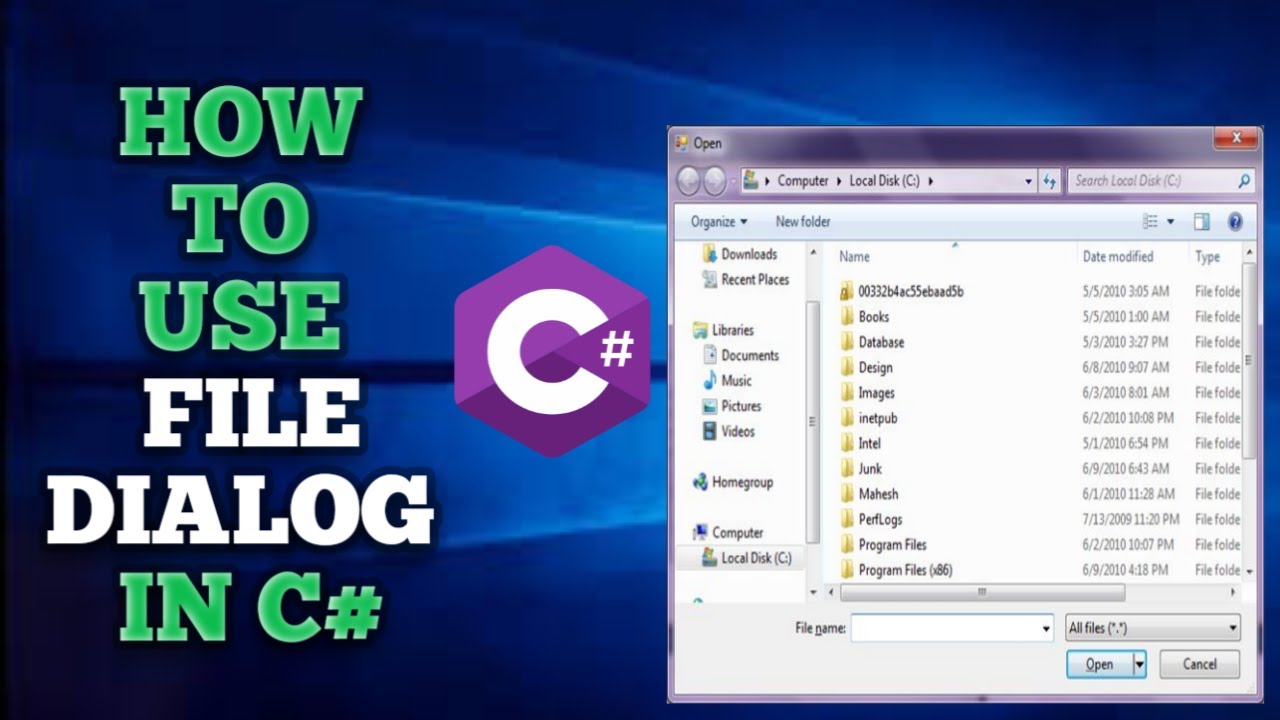Go back using the Back arrow button
The height and width of the screenshot is (720, 1280).
tap(689, 181)
